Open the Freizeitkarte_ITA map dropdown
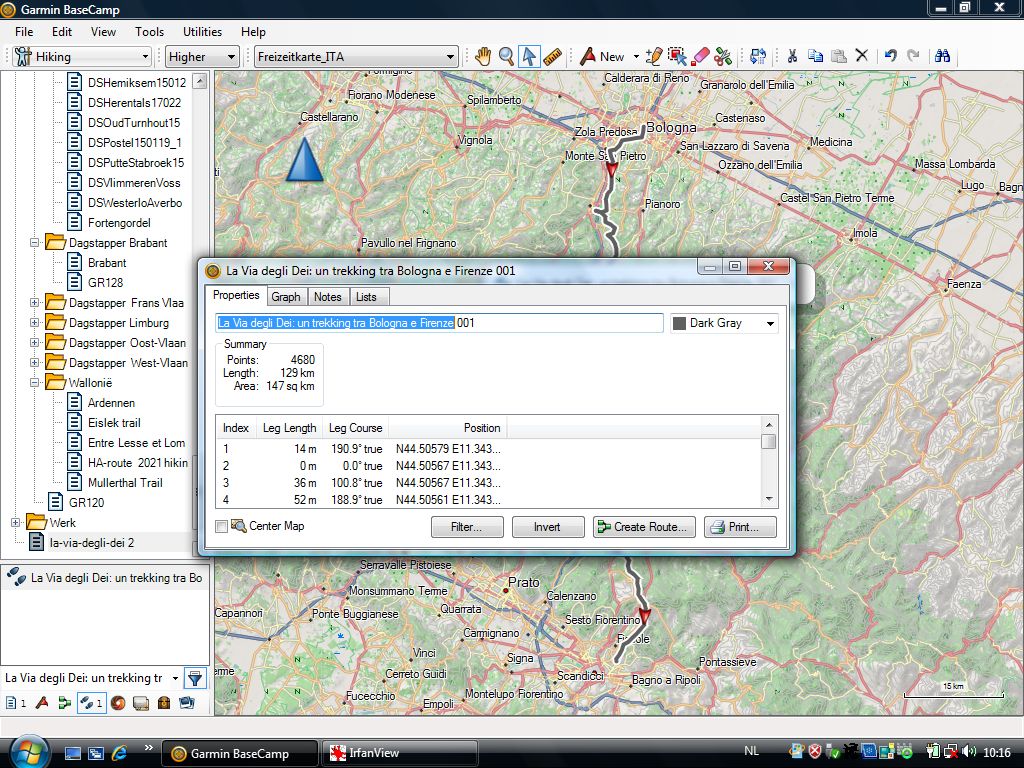 (x=355, y=57)
